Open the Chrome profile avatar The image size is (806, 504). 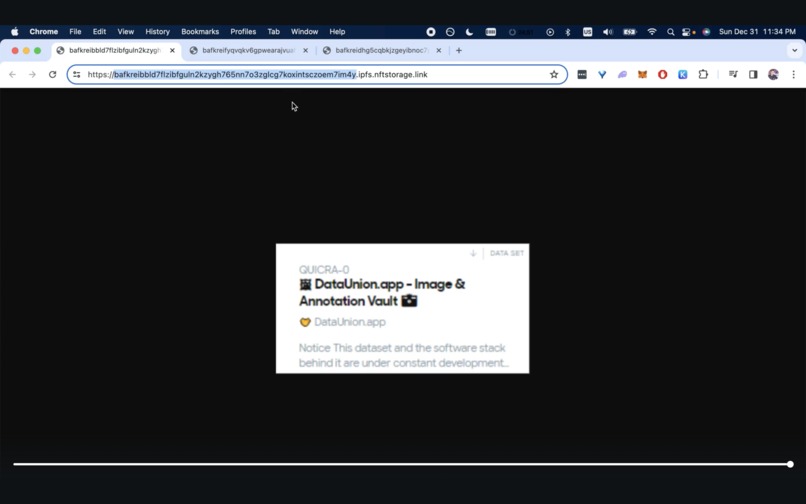click(x=773, y=75)
